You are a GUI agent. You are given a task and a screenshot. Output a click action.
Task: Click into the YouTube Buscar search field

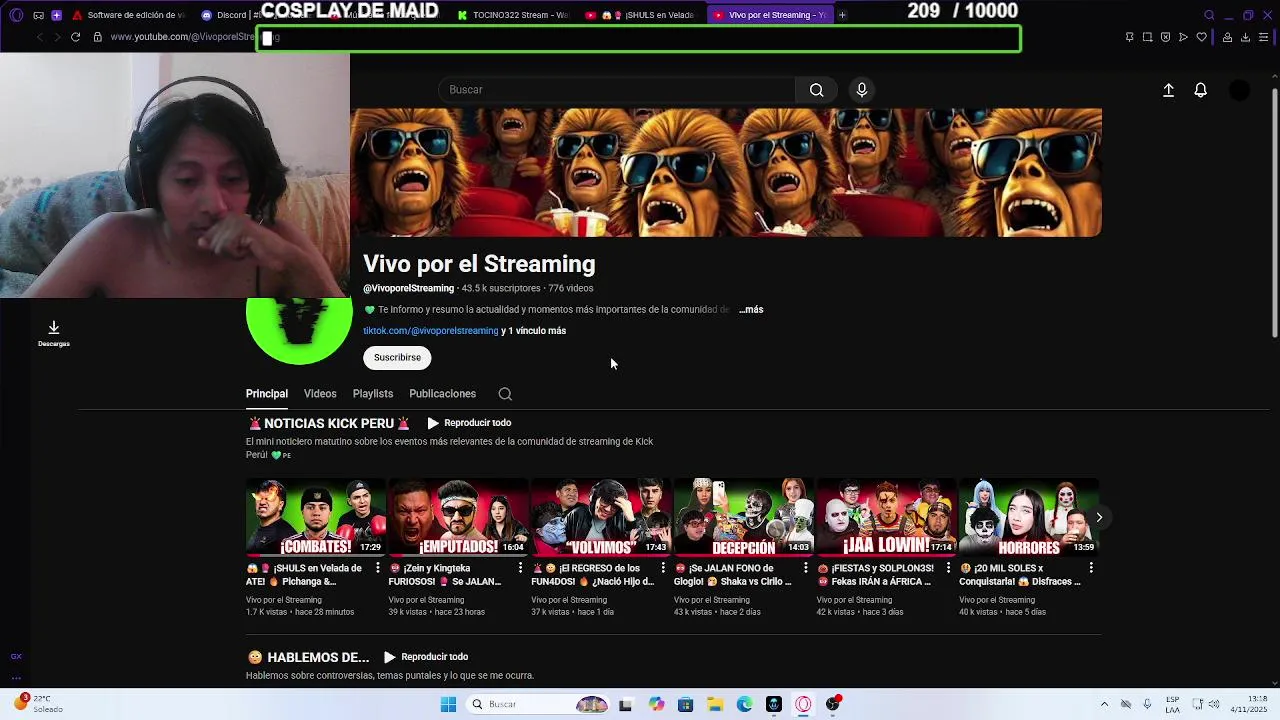tap(617, 90)
